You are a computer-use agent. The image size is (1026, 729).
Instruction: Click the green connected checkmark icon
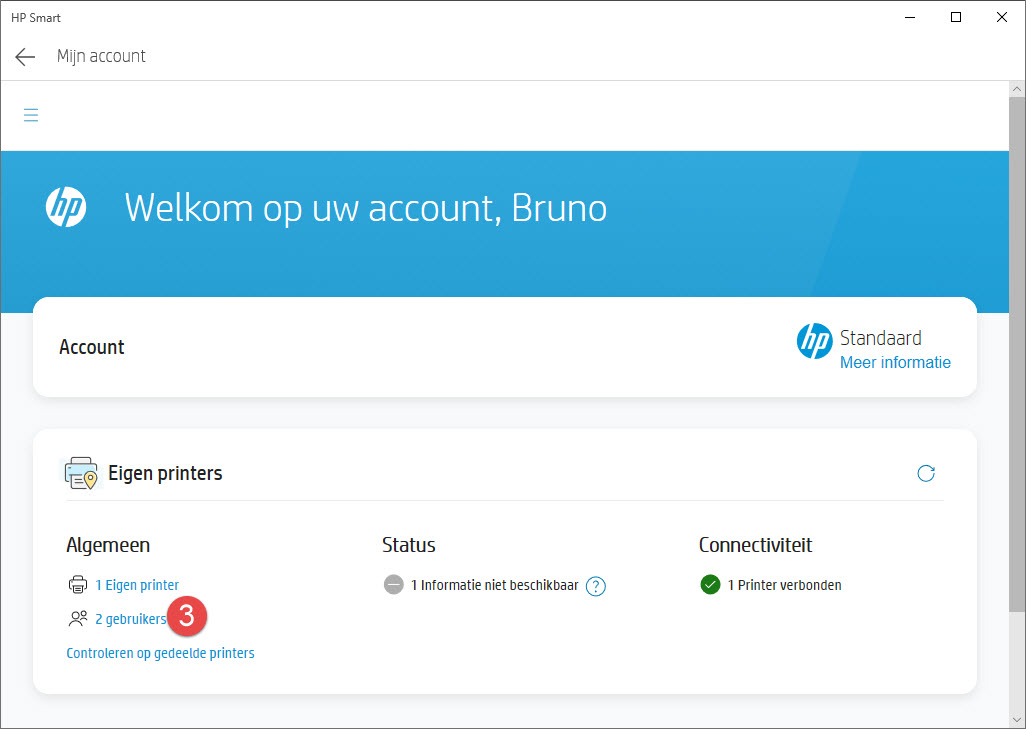tap(710, 585)
